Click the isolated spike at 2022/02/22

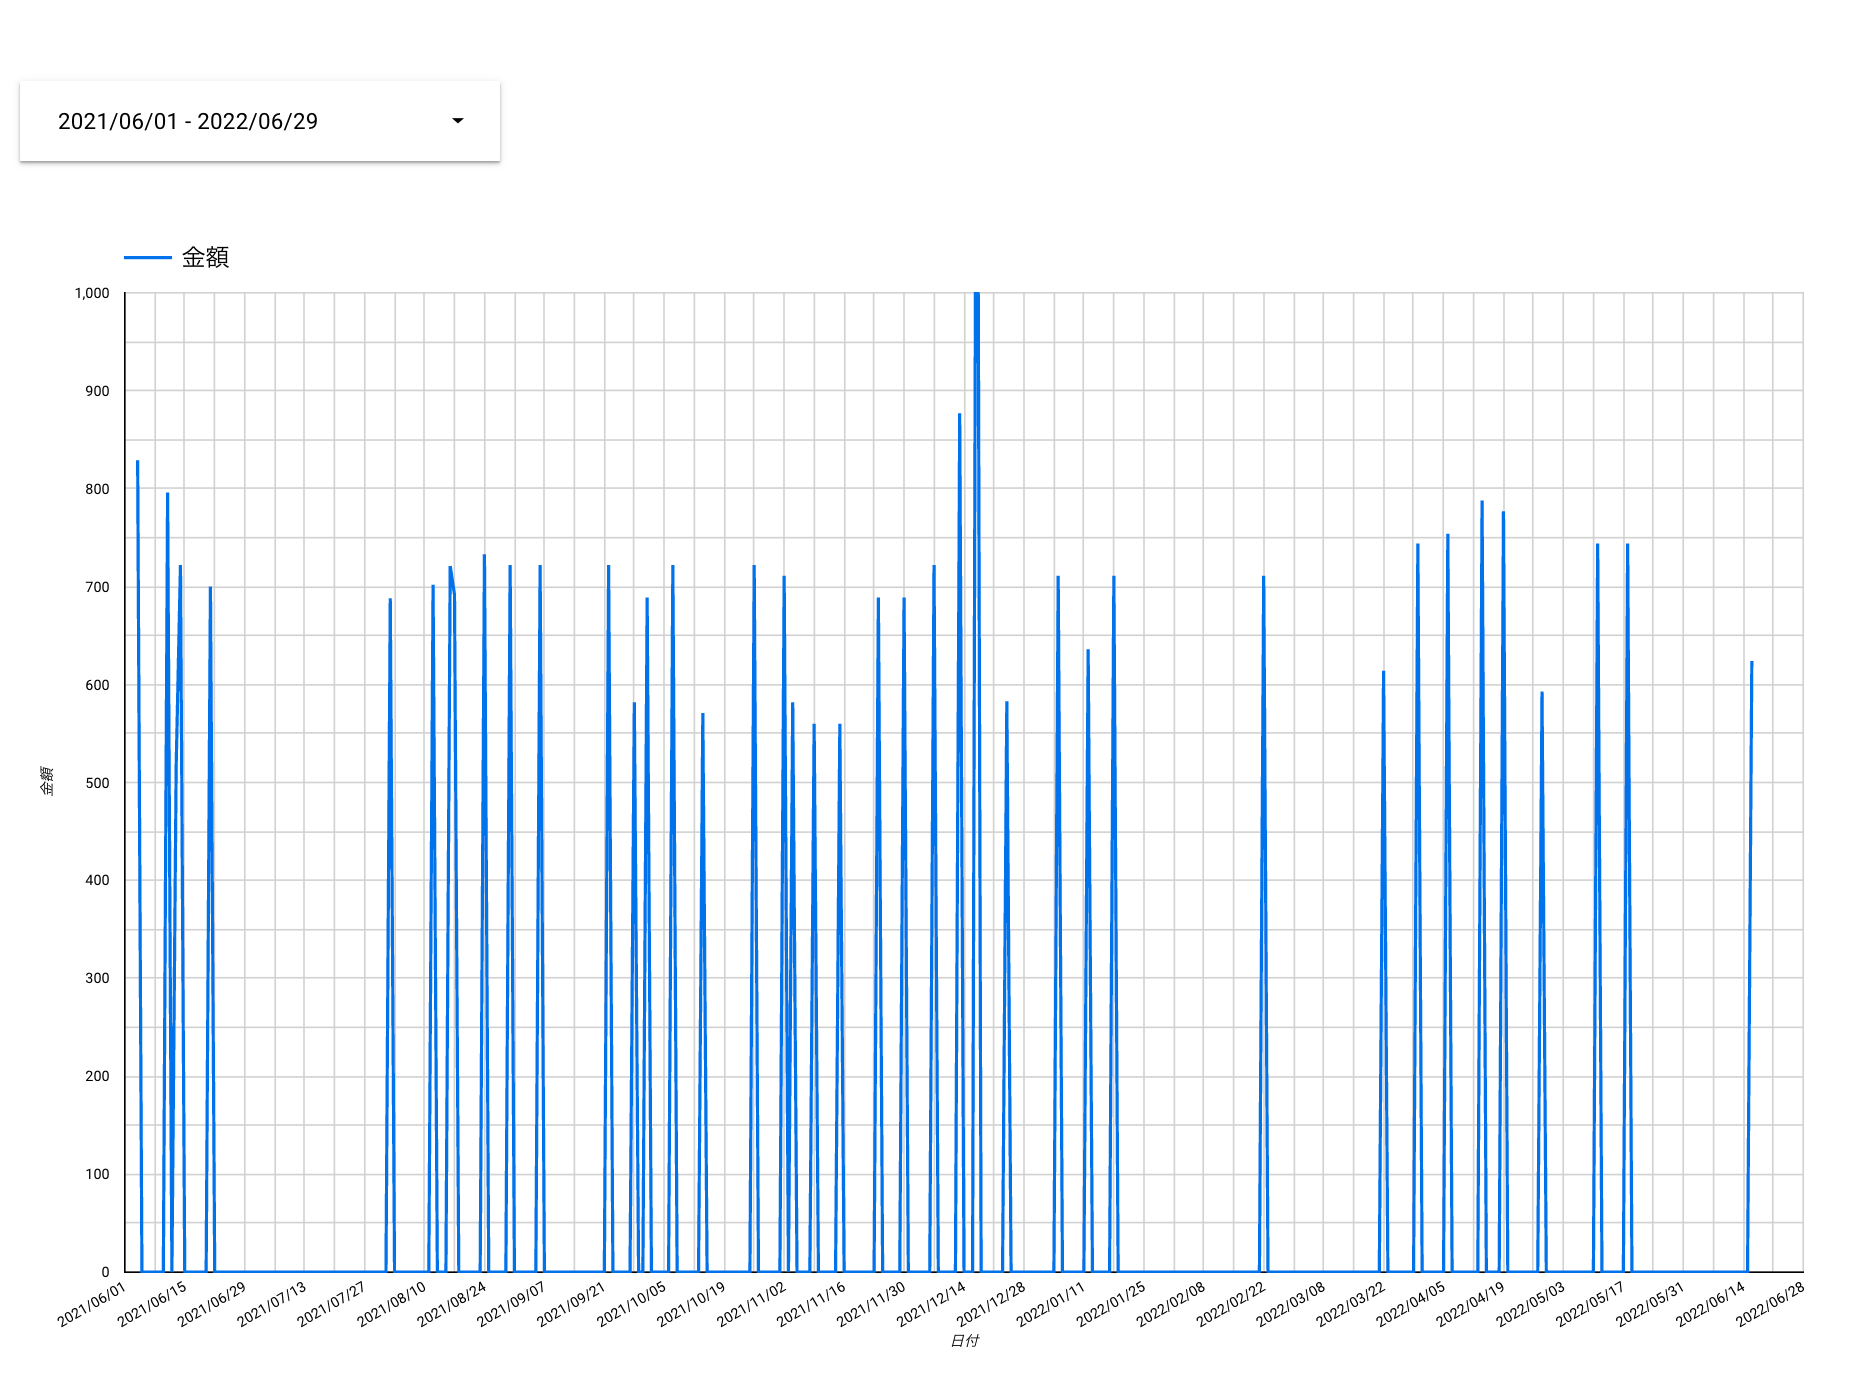click(1263, 924)
